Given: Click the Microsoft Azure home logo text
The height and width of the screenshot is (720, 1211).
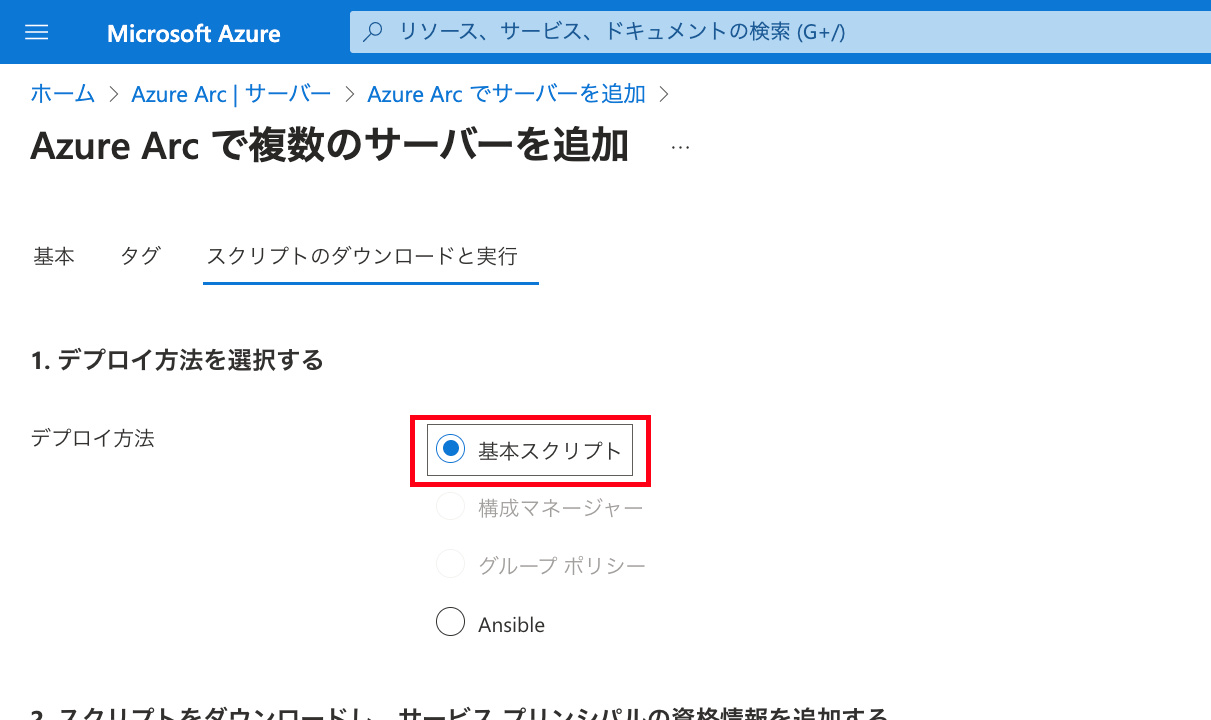Looking at the screenshot, I should tap(194, 33).
